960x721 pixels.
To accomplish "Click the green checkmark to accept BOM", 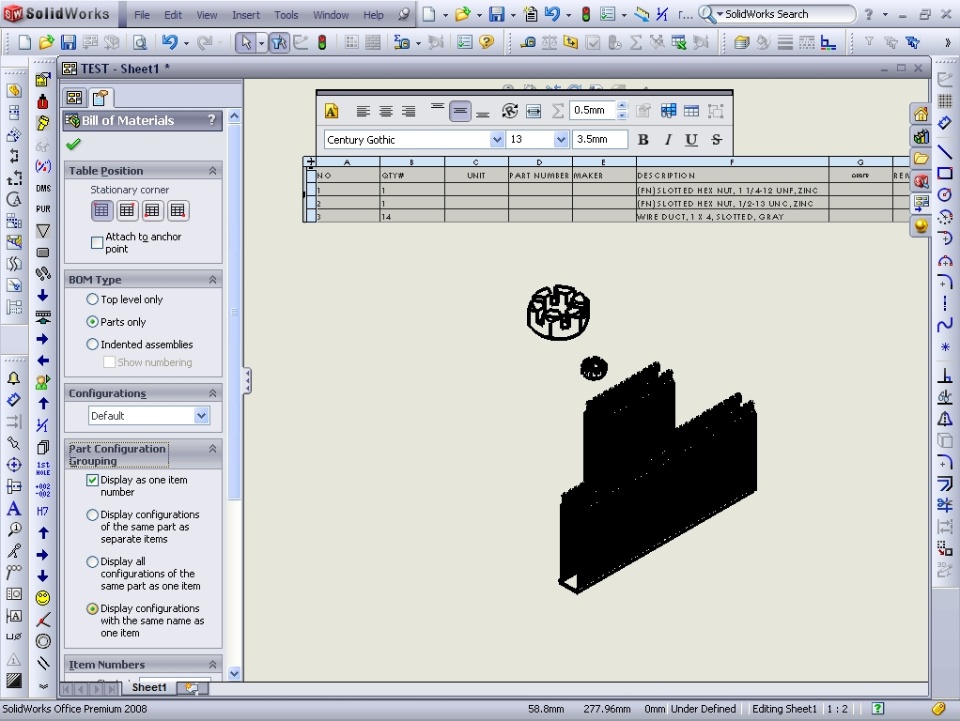I will 73,144.
